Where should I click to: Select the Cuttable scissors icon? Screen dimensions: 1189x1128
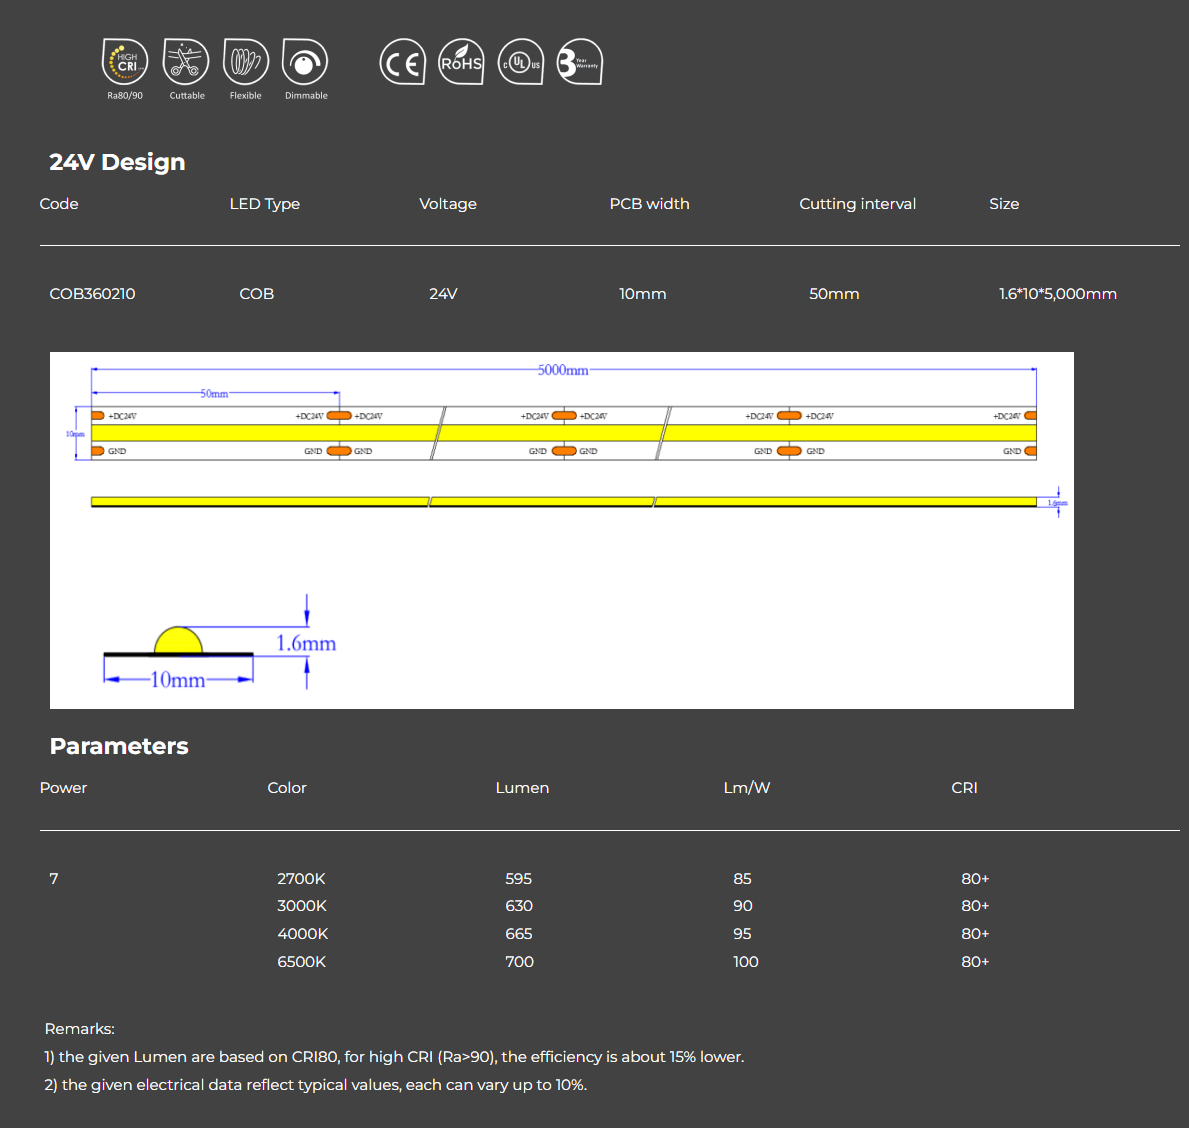[x=186, y=62]
